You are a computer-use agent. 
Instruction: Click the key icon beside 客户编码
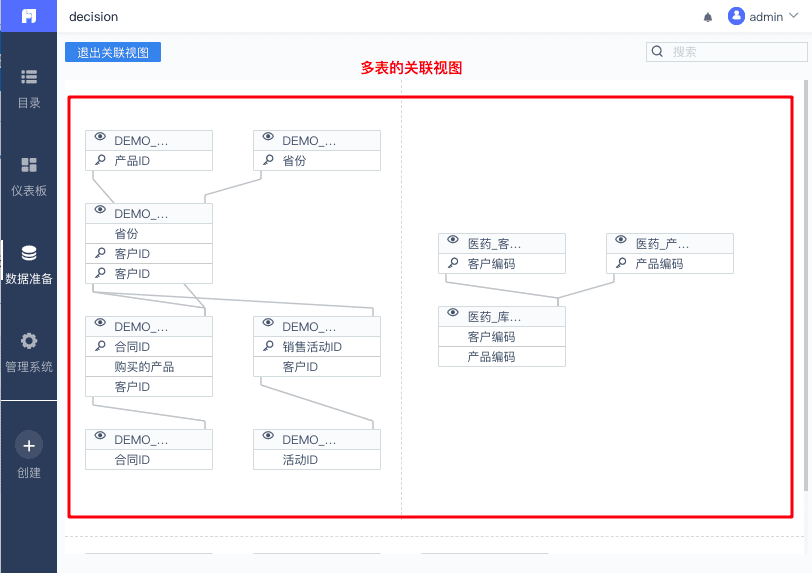(453, 263)
